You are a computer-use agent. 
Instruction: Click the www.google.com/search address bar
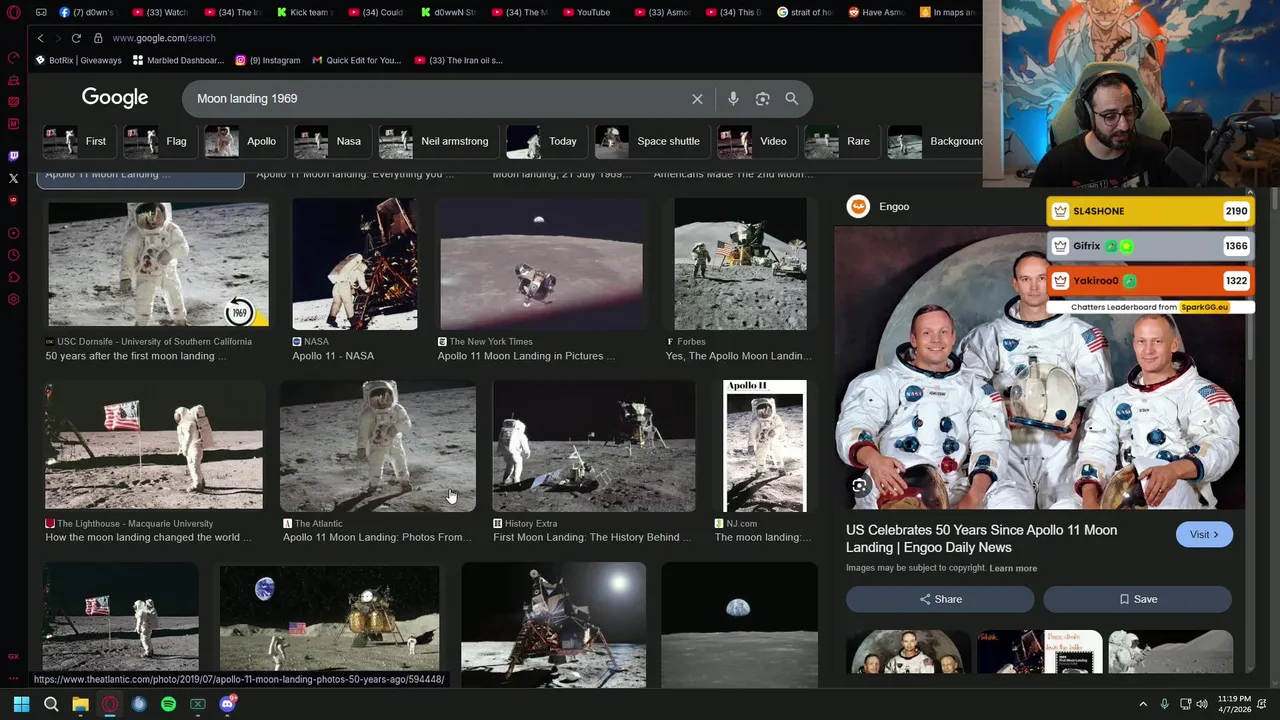pyautogui.click(x=164, y=38)
